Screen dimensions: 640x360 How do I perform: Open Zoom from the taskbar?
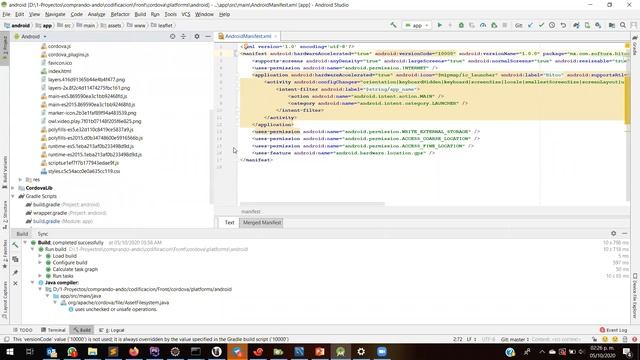point(382,351)
